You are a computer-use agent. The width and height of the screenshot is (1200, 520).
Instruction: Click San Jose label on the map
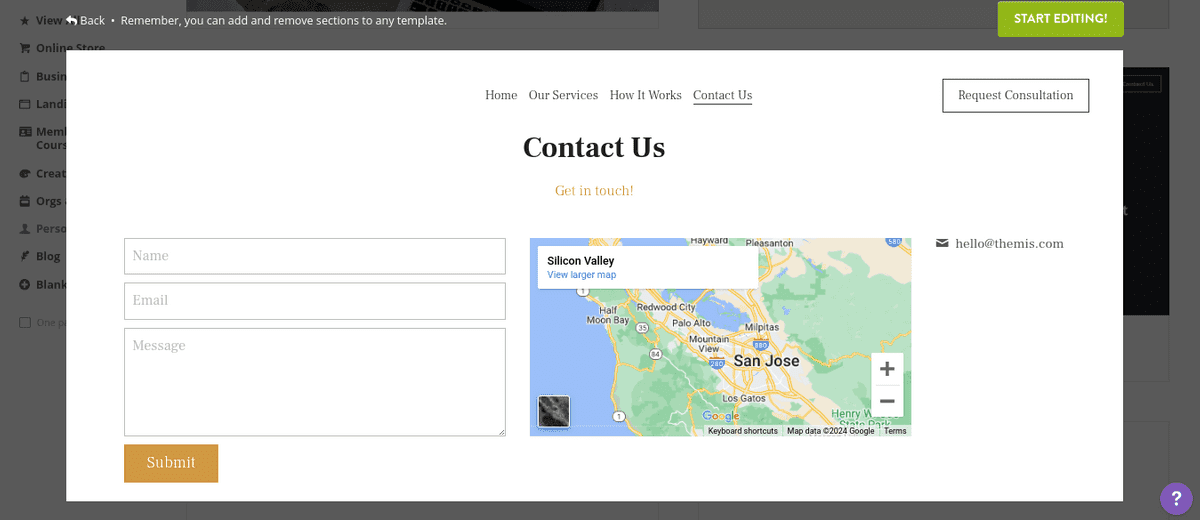[x=767, y=361]
